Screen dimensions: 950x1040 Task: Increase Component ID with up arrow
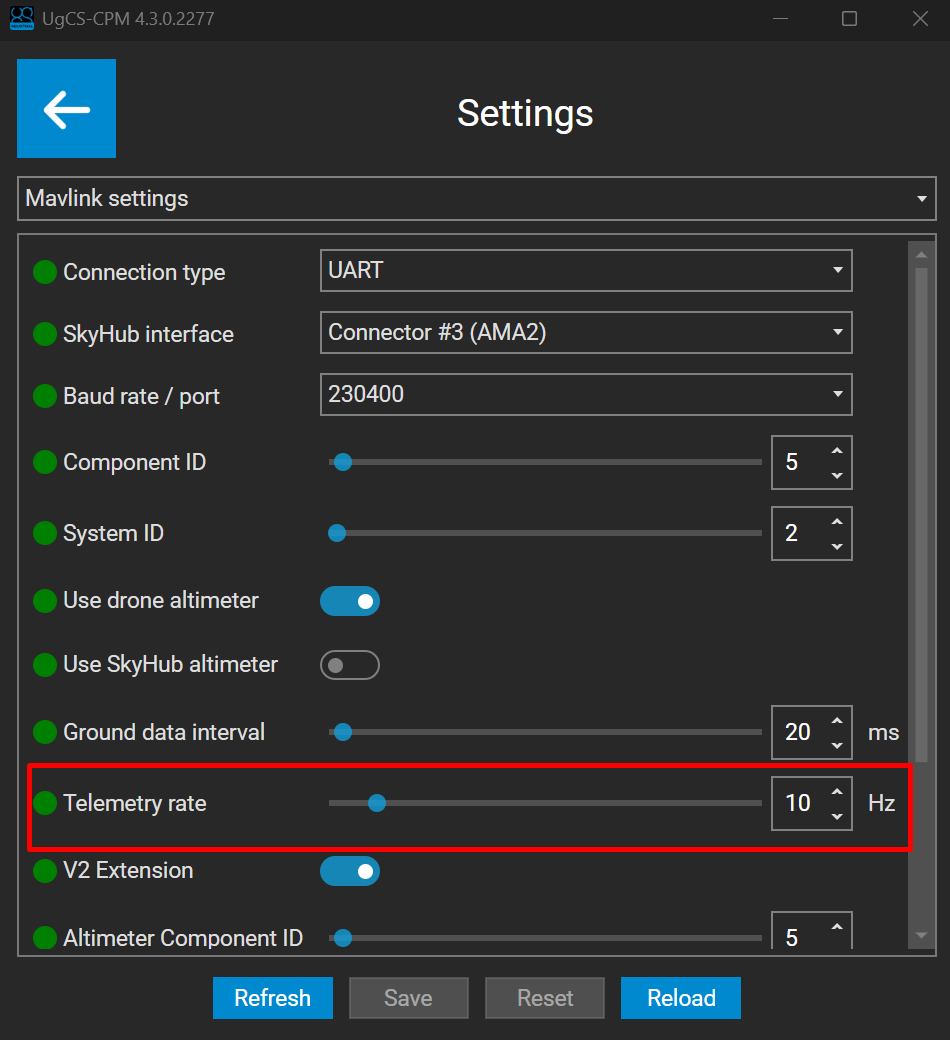(x=837, y=450)
